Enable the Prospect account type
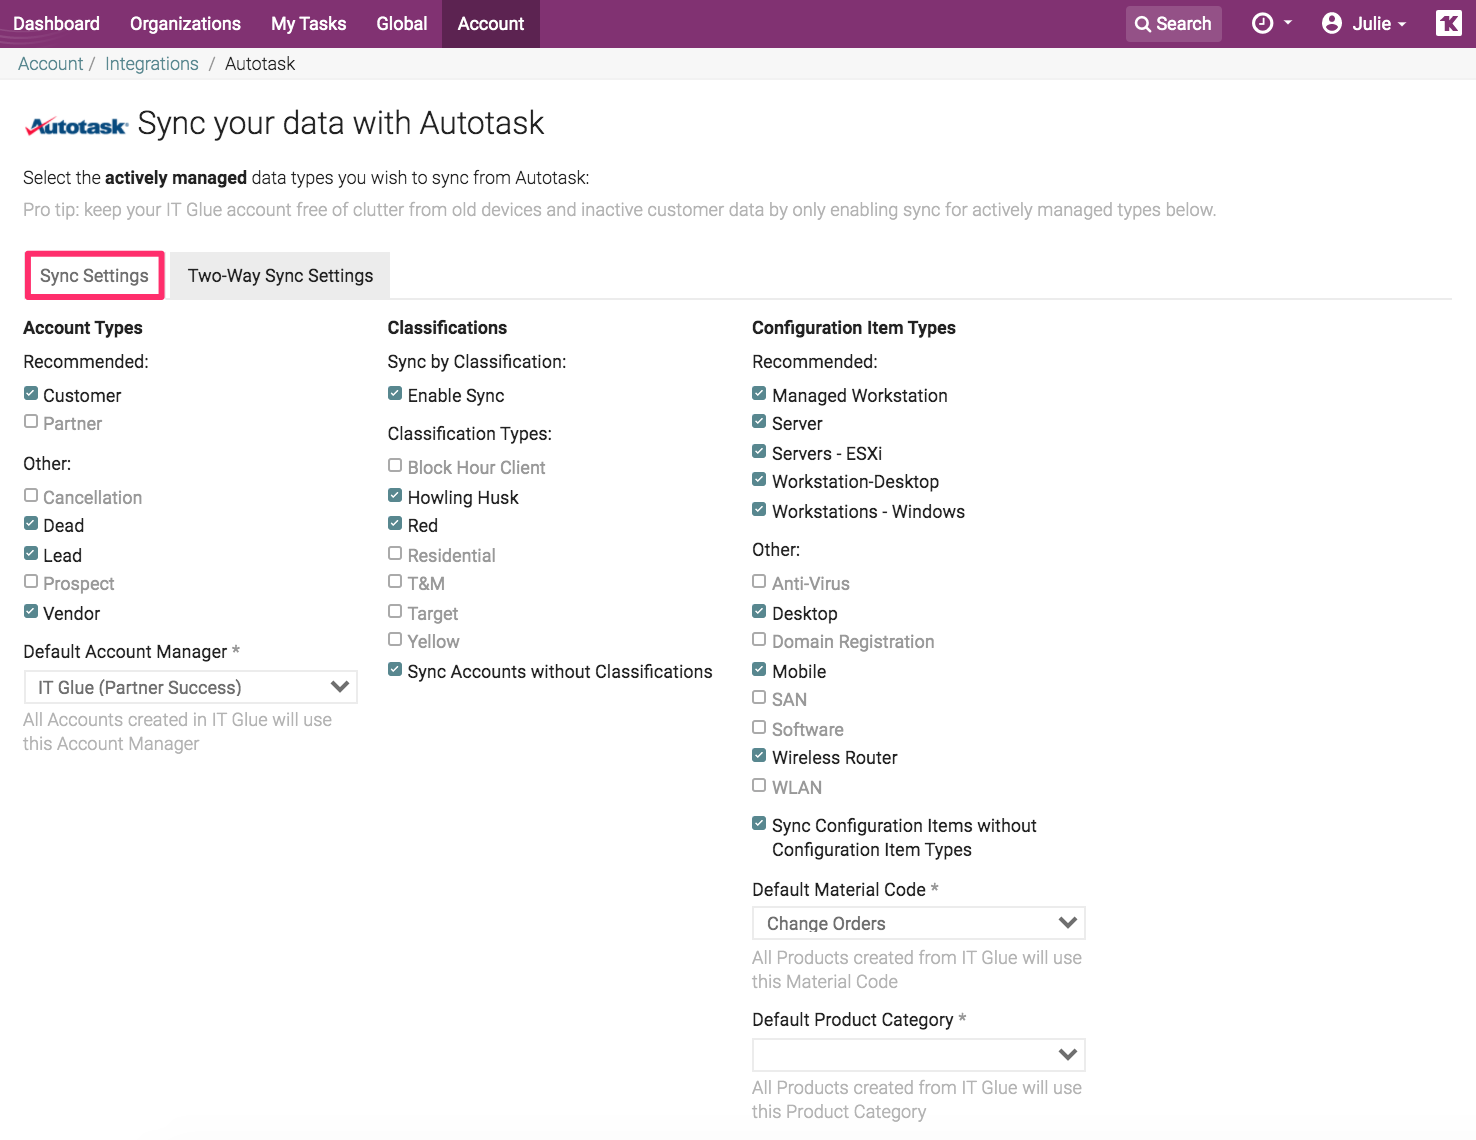This screenshot has height=1140, width=1476. tap(31, 582)
